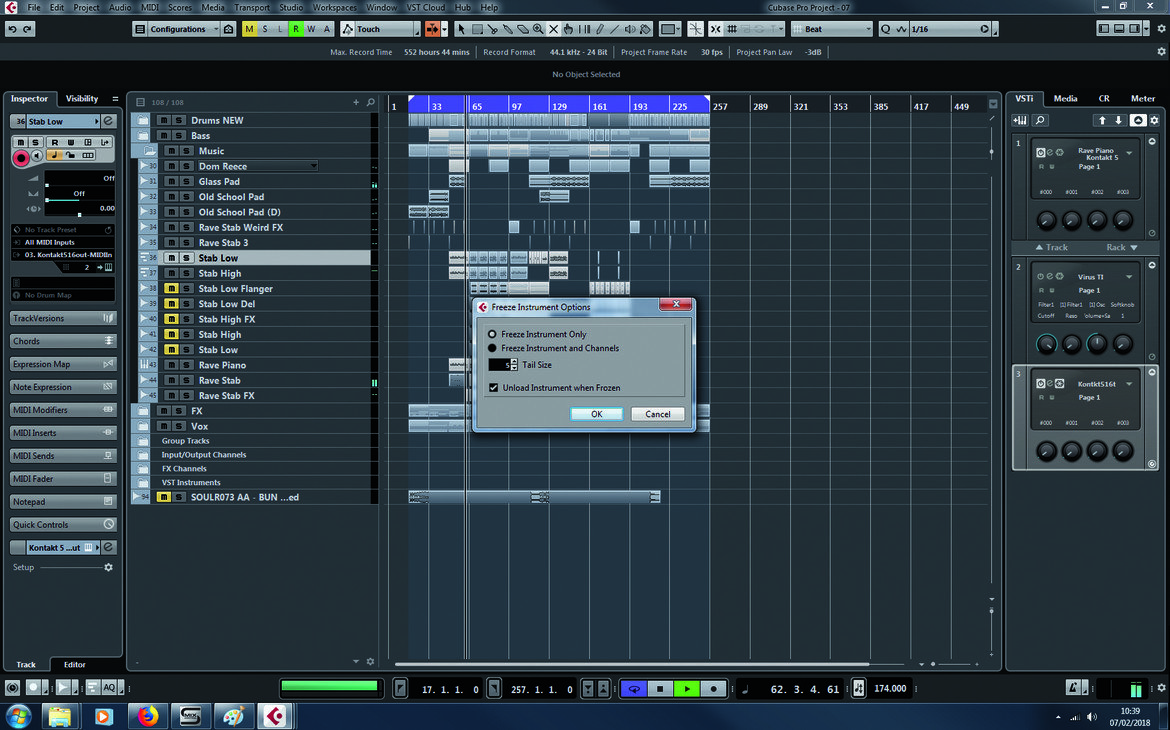Select Freeze Instrument and Channels option
The height and width of the screenshot is (730, 1170).
(x=492, y=349)
